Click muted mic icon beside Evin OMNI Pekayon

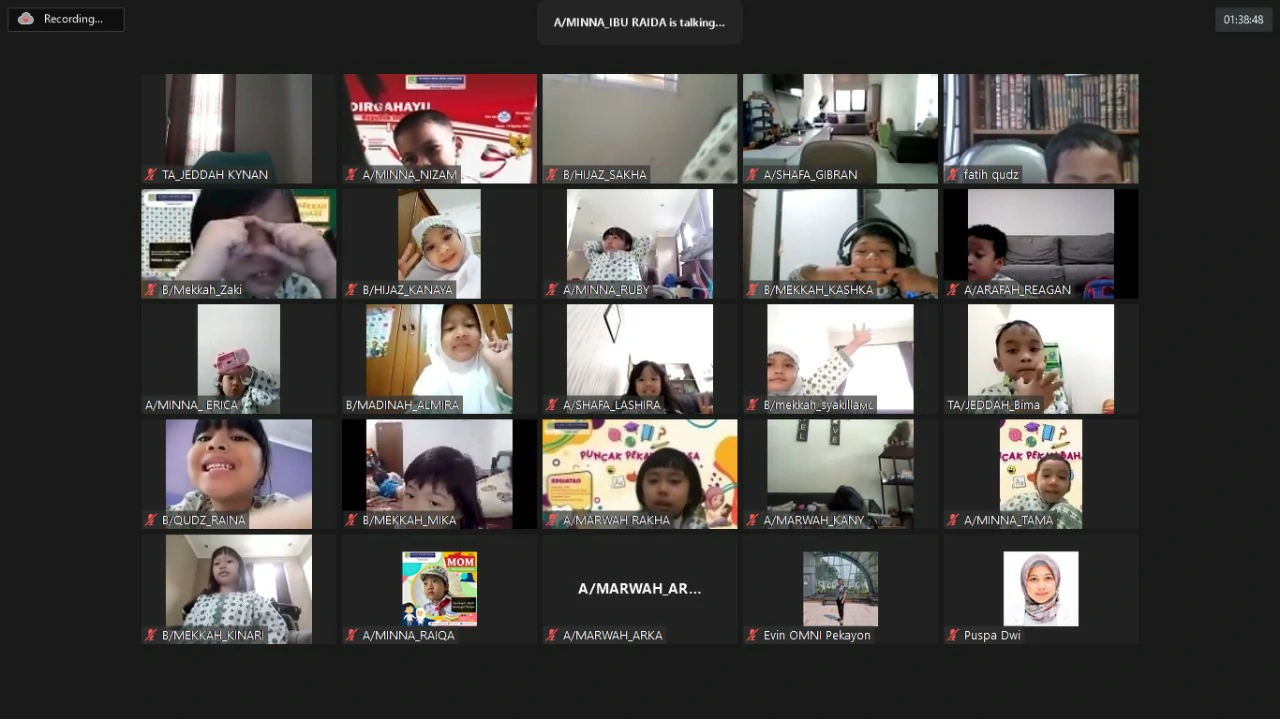(x=753, y=635)
